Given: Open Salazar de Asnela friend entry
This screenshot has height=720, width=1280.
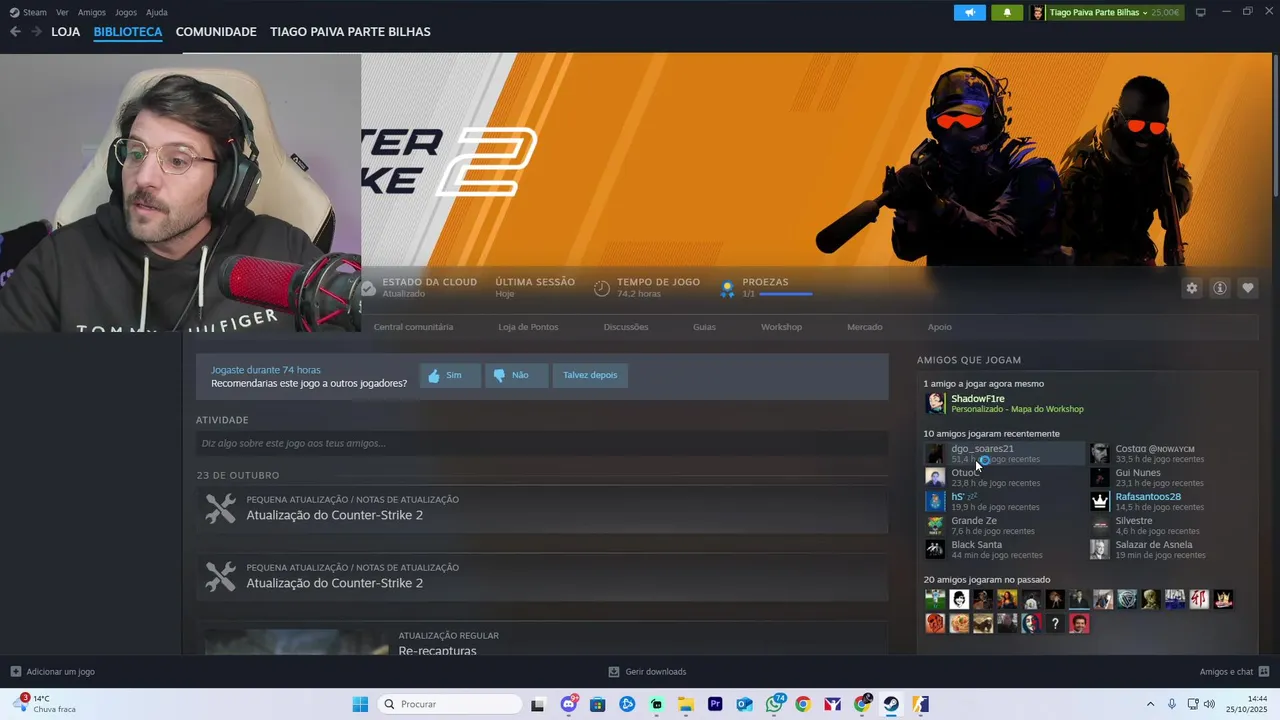Looking at the screenshot, I should coord(1150,549).
